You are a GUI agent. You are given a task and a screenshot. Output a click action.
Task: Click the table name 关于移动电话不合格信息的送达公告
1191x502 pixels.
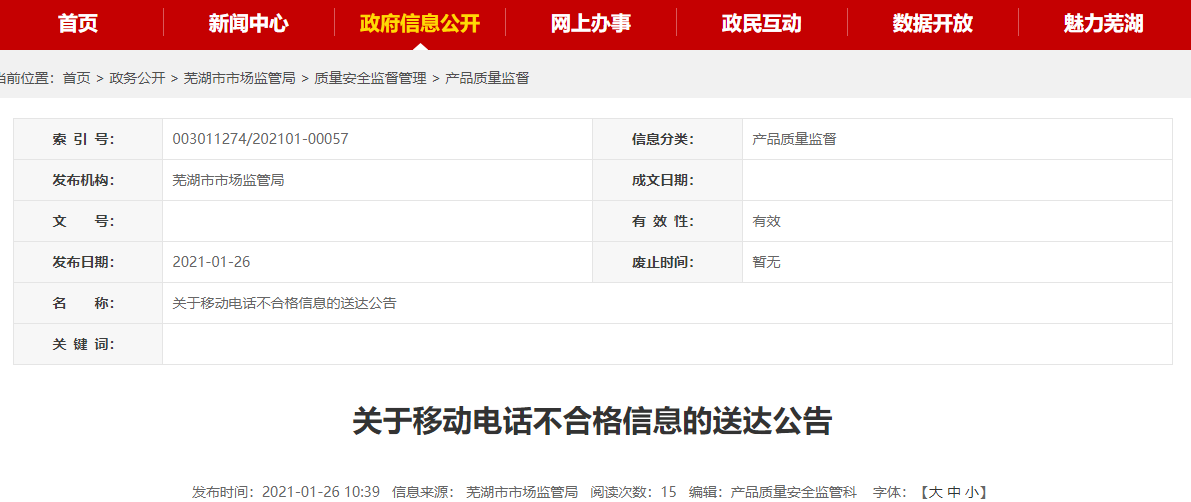click(285, 303)
